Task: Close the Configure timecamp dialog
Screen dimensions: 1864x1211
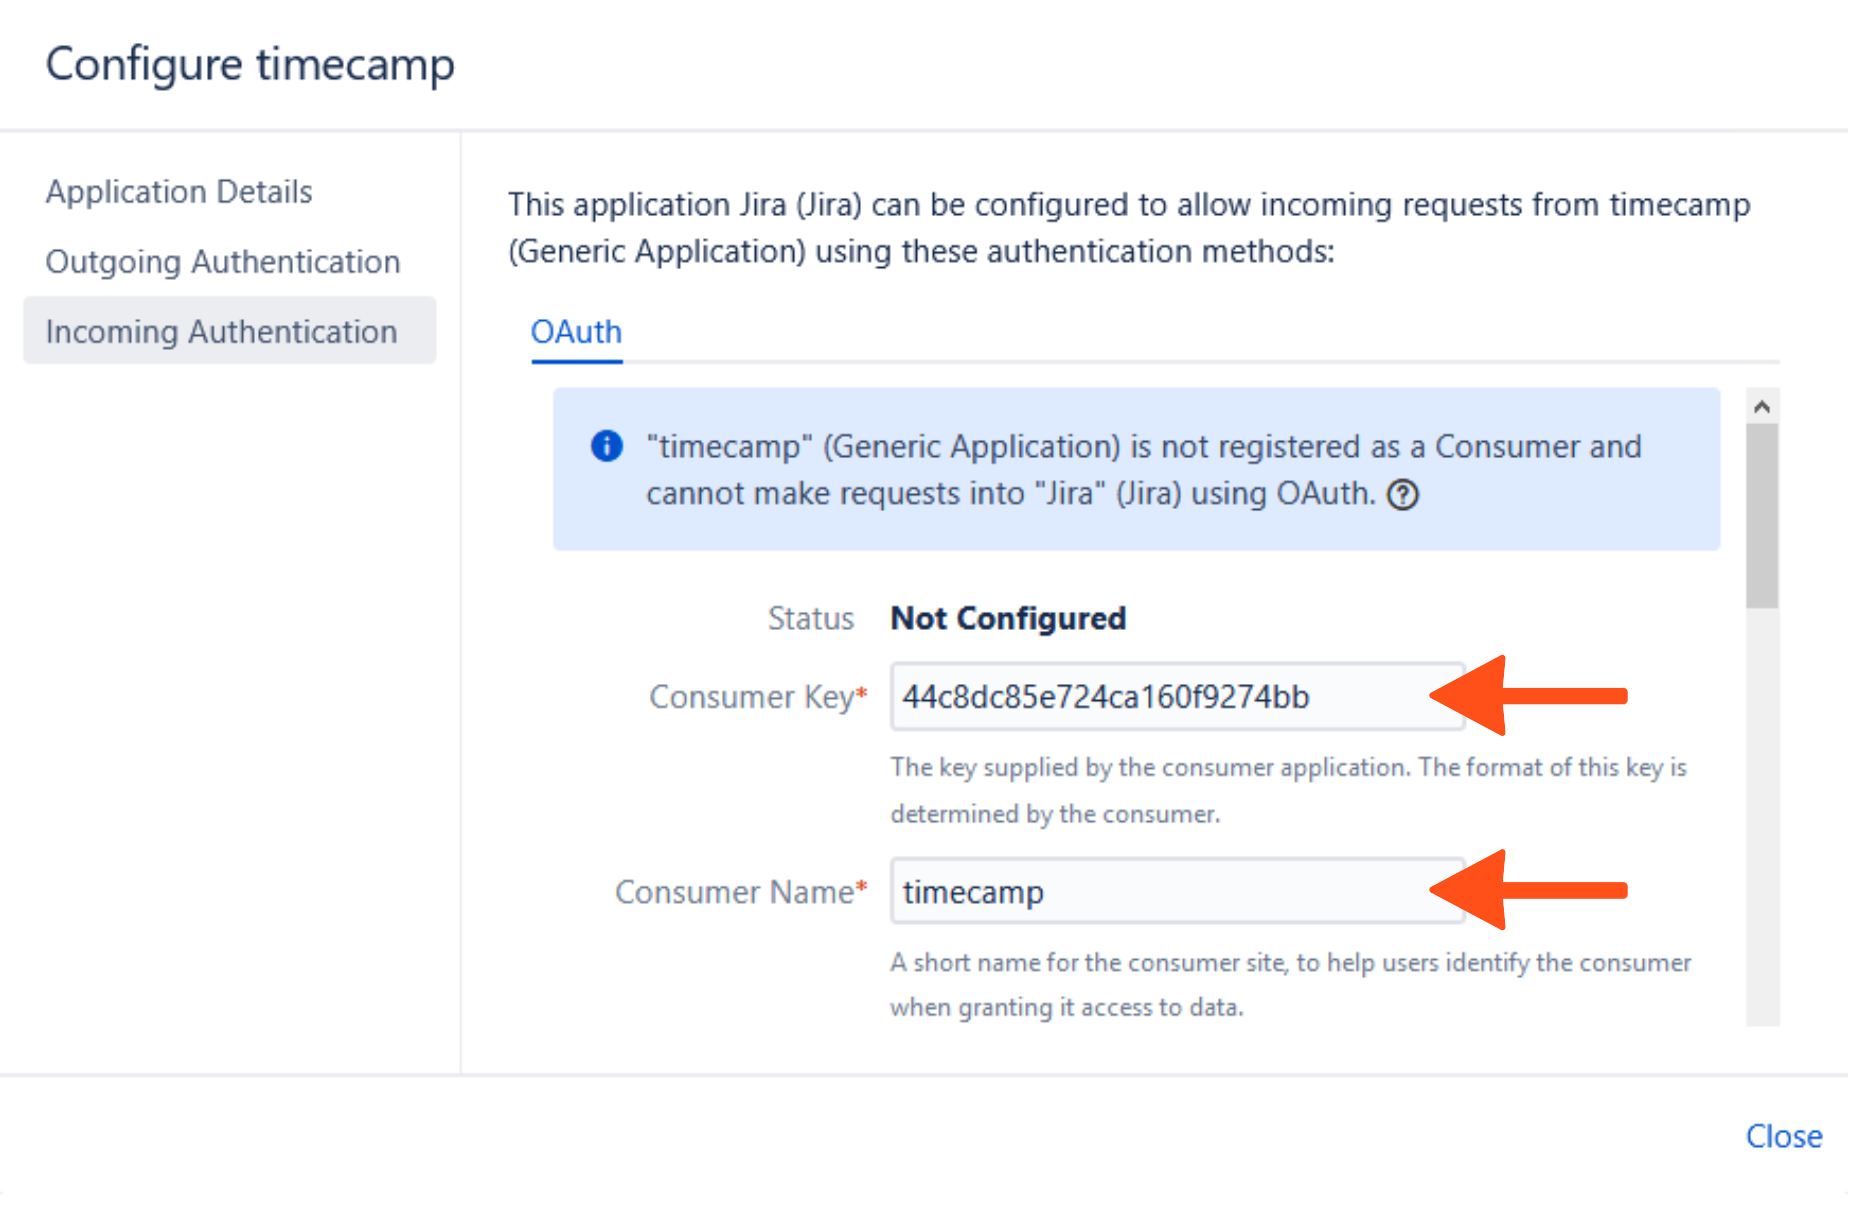Action: tap(1783, 1136)
